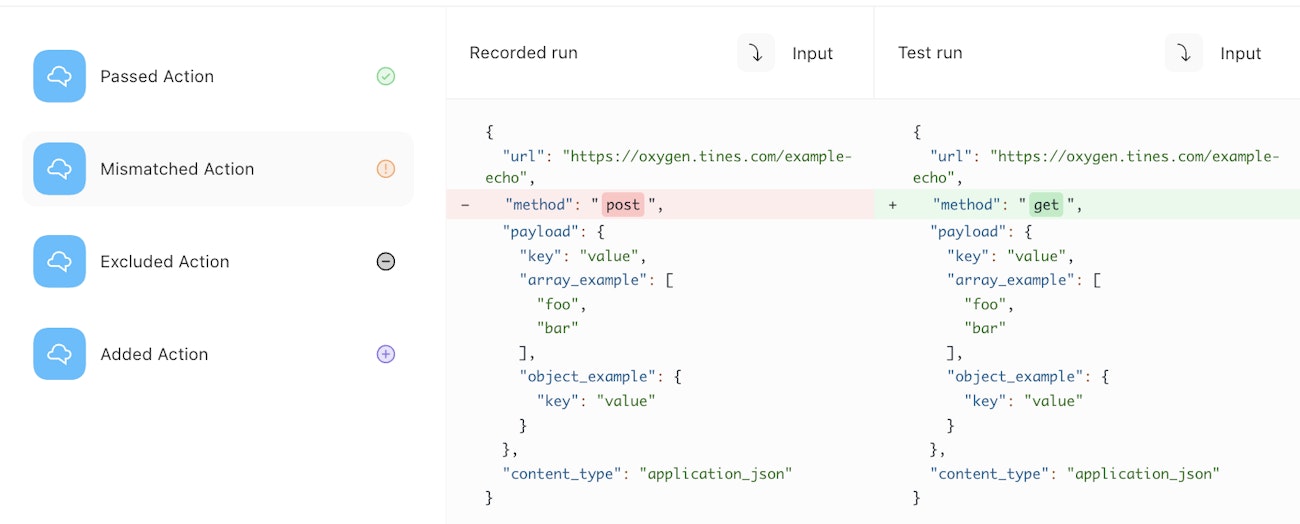
Task: Click the green passed checkmark status icon
Action: pos(385,76)
